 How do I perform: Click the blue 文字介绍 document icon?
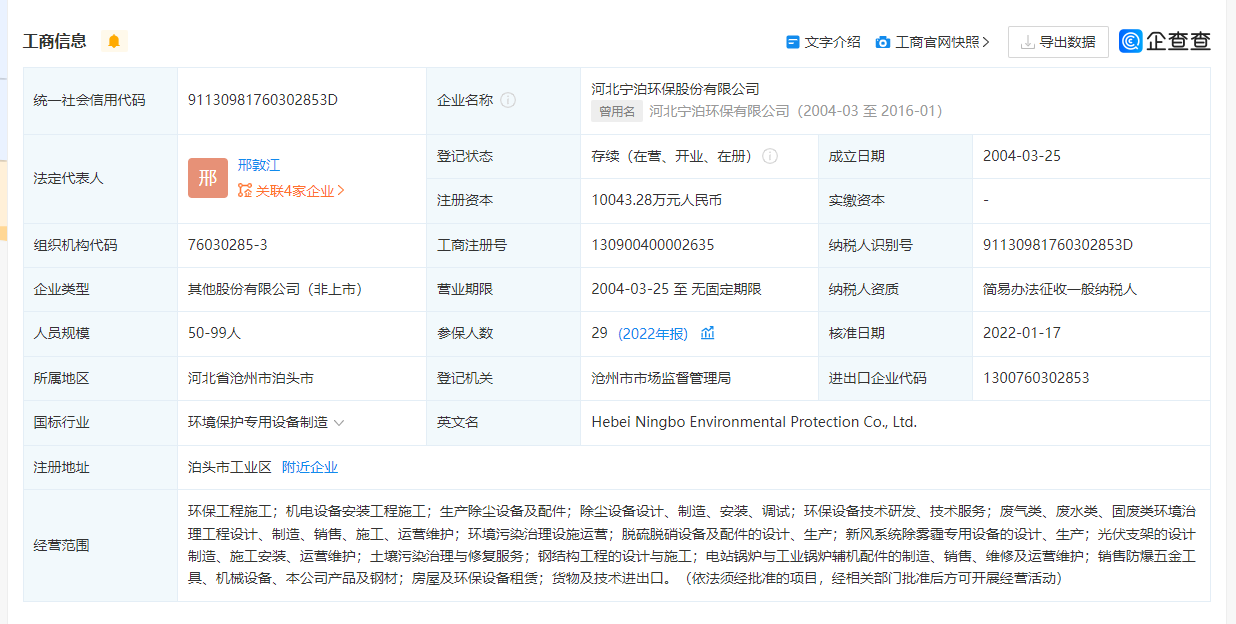coord(793,42)
